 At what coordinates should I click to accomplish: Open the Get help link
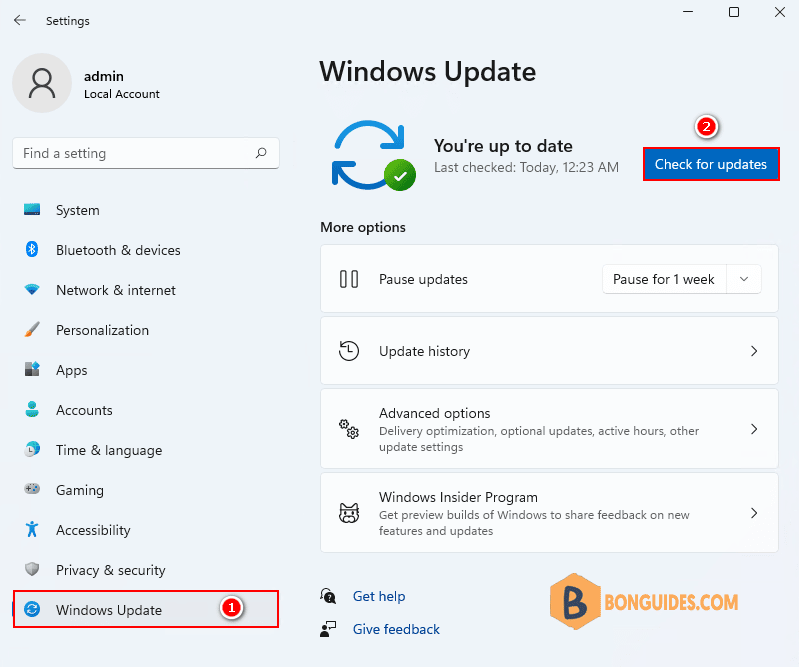pyautogui.click(x=378, y=596)
